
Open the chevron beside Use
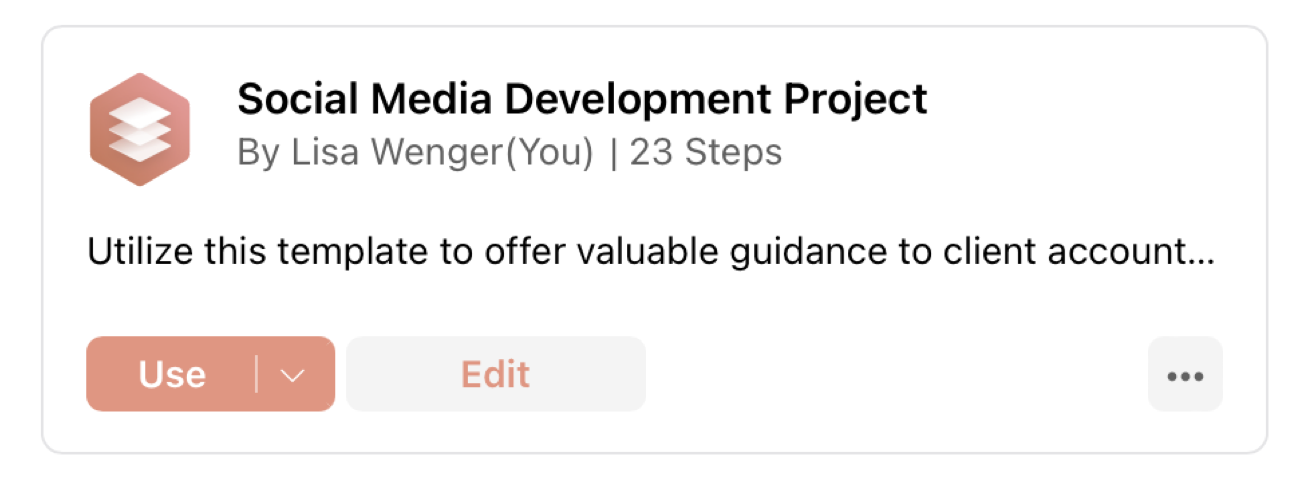[x=293, y=375]
